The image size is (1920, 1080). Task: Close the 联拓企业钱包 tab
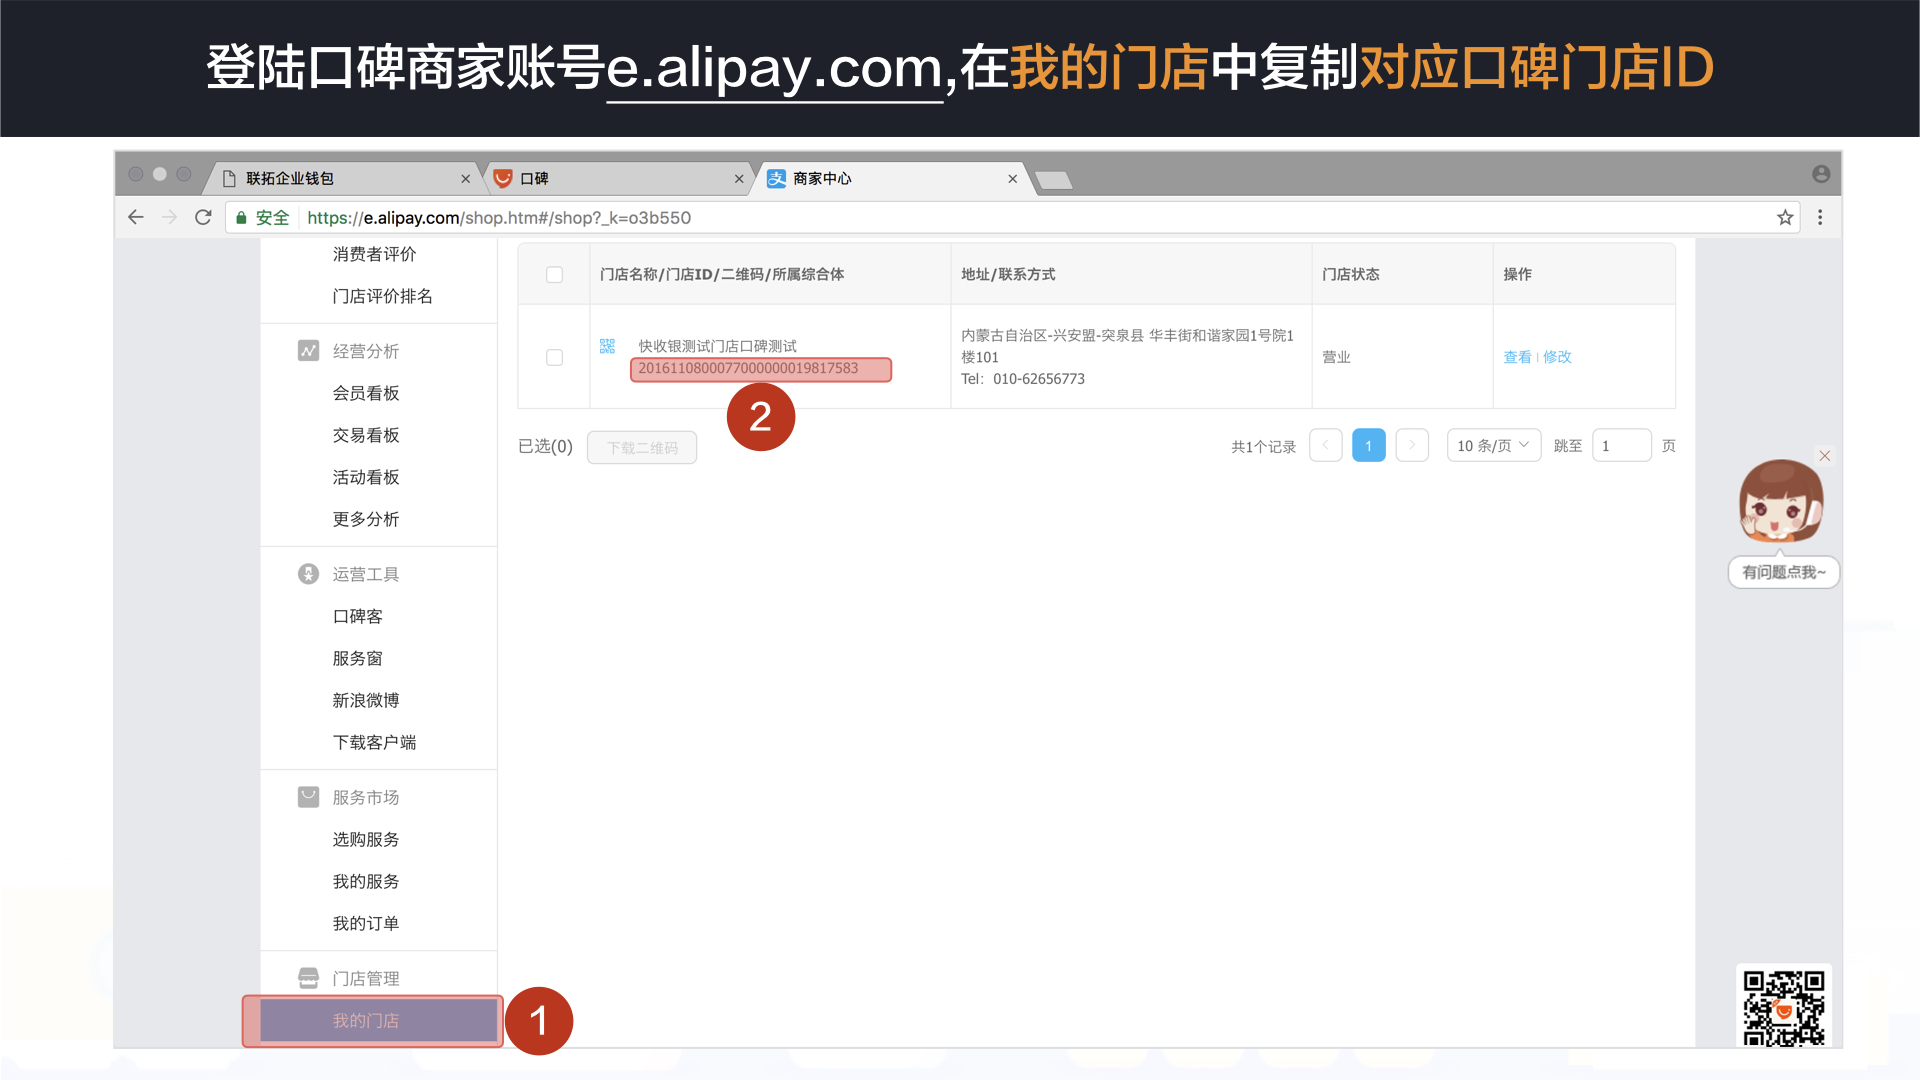465,179
